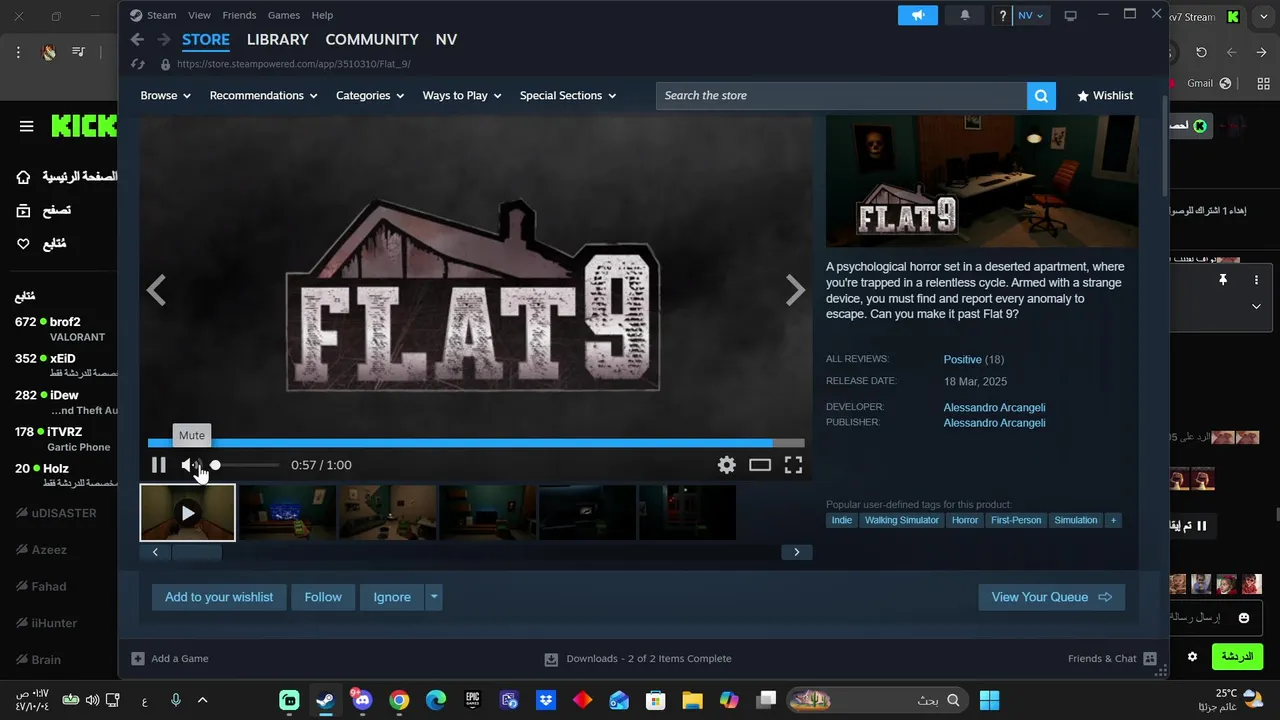Viewport: 1280px width, 720px height.
Task: Expand the Ignore options dropdown arrow
Action: (434, 597)
